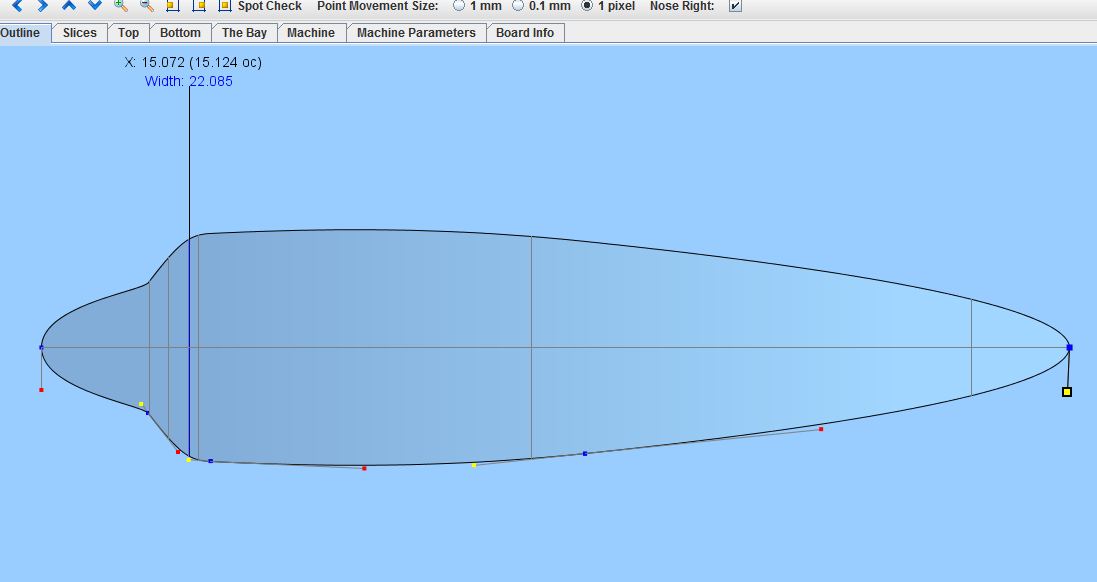Click the blue down arrow icon
The width and height of the screenshot is (1097, 582).
coord(95,5)
